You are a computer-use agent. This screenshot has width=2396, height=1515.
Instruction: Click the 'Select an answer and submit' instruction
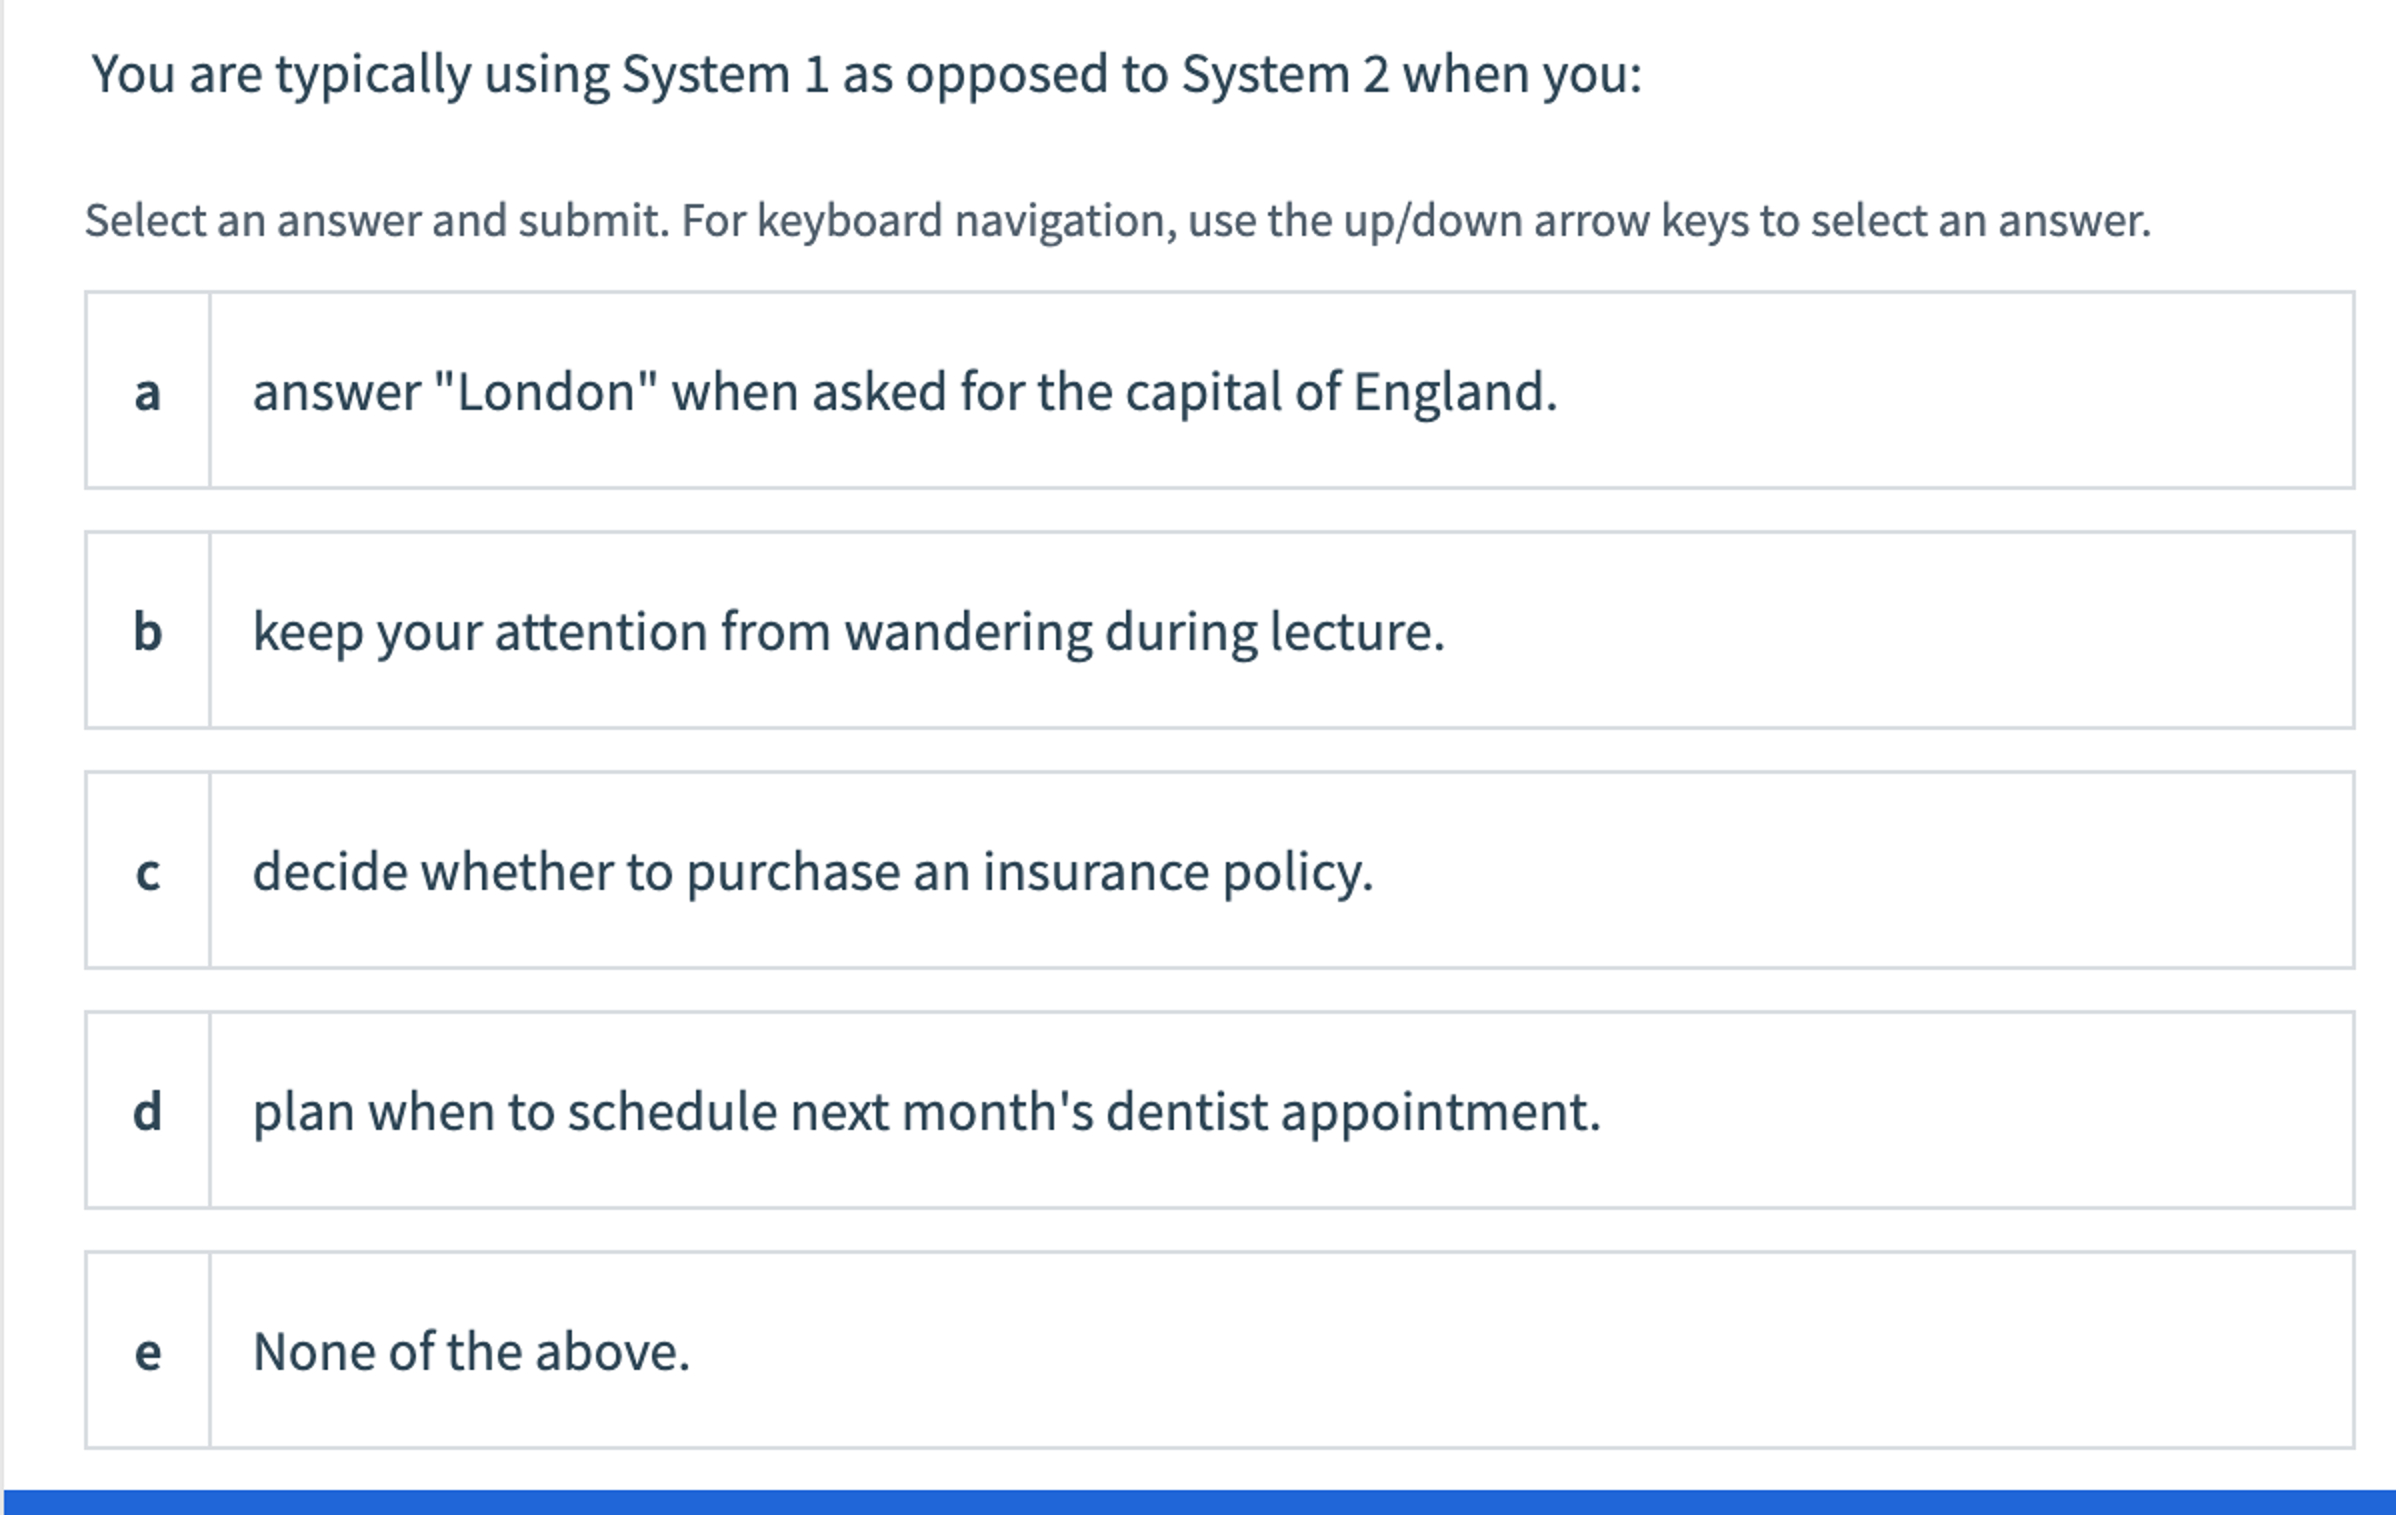point(1117,220)
